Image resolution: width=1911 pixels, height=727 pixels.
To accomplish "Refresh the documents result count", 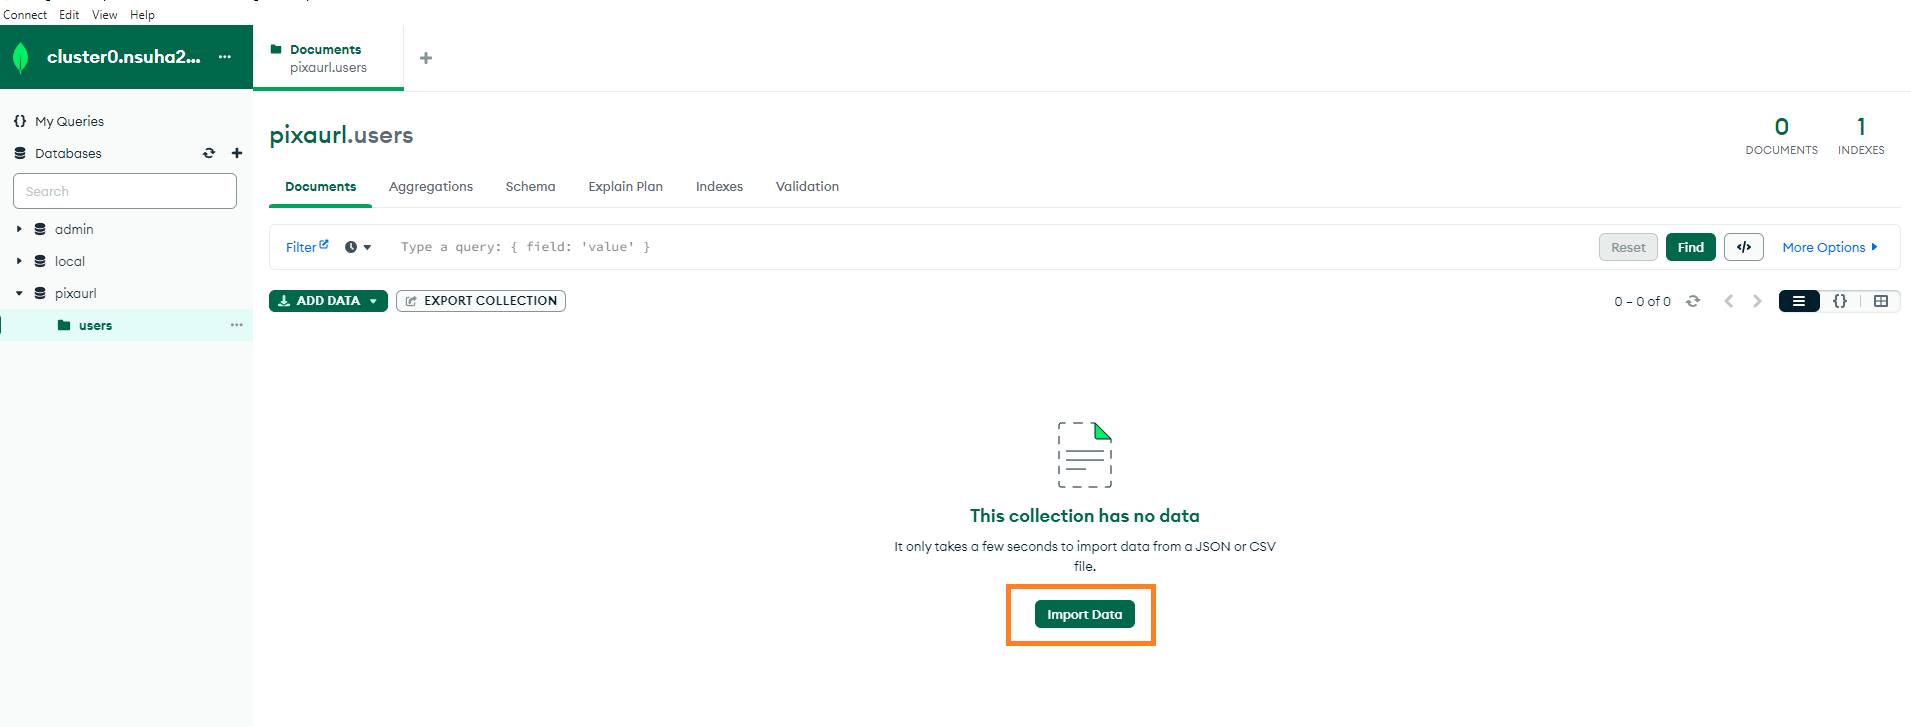I will [1693, 301].
